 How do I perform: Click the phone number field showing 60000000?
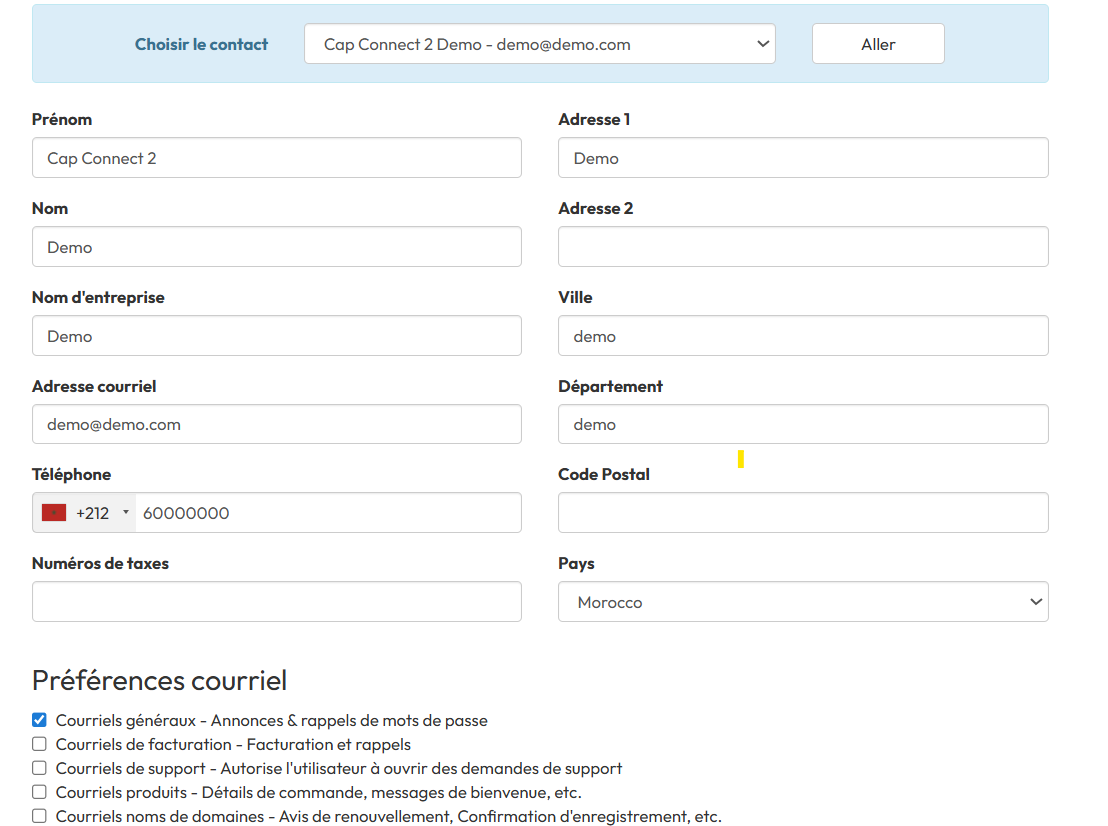coord(330,512)
